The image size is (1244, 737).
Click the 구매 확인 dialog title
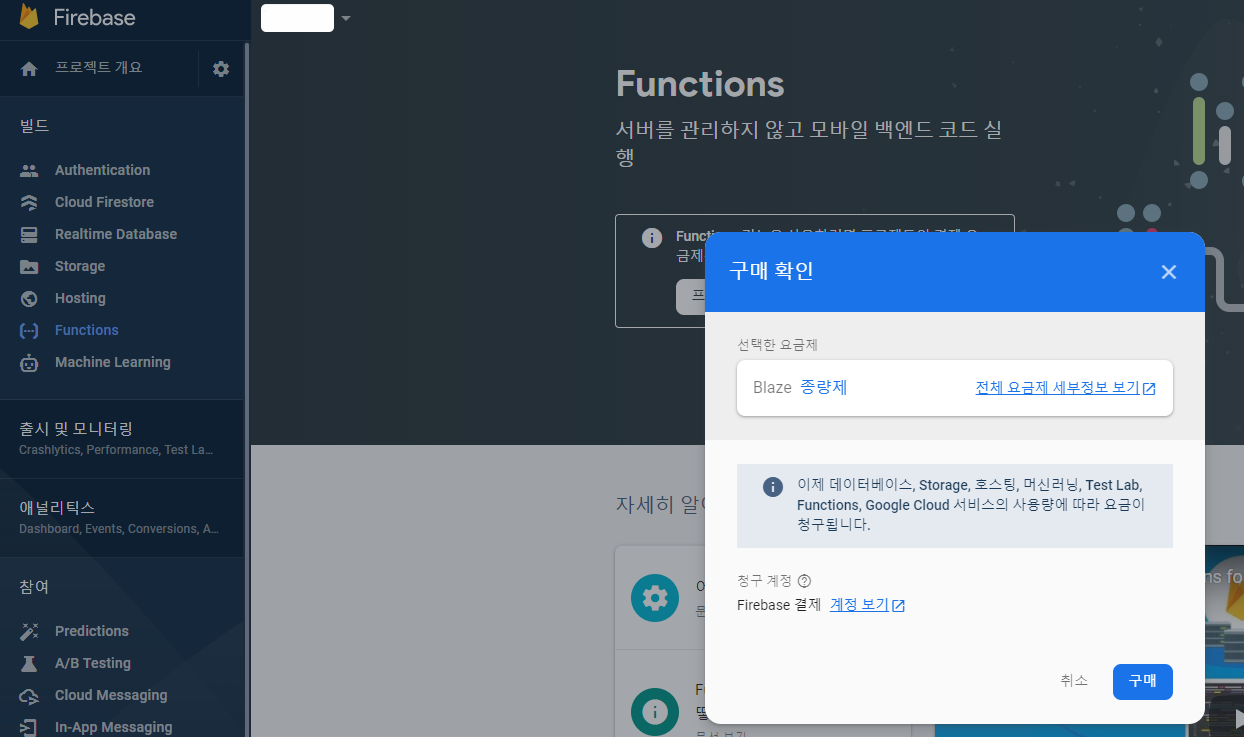771,271
